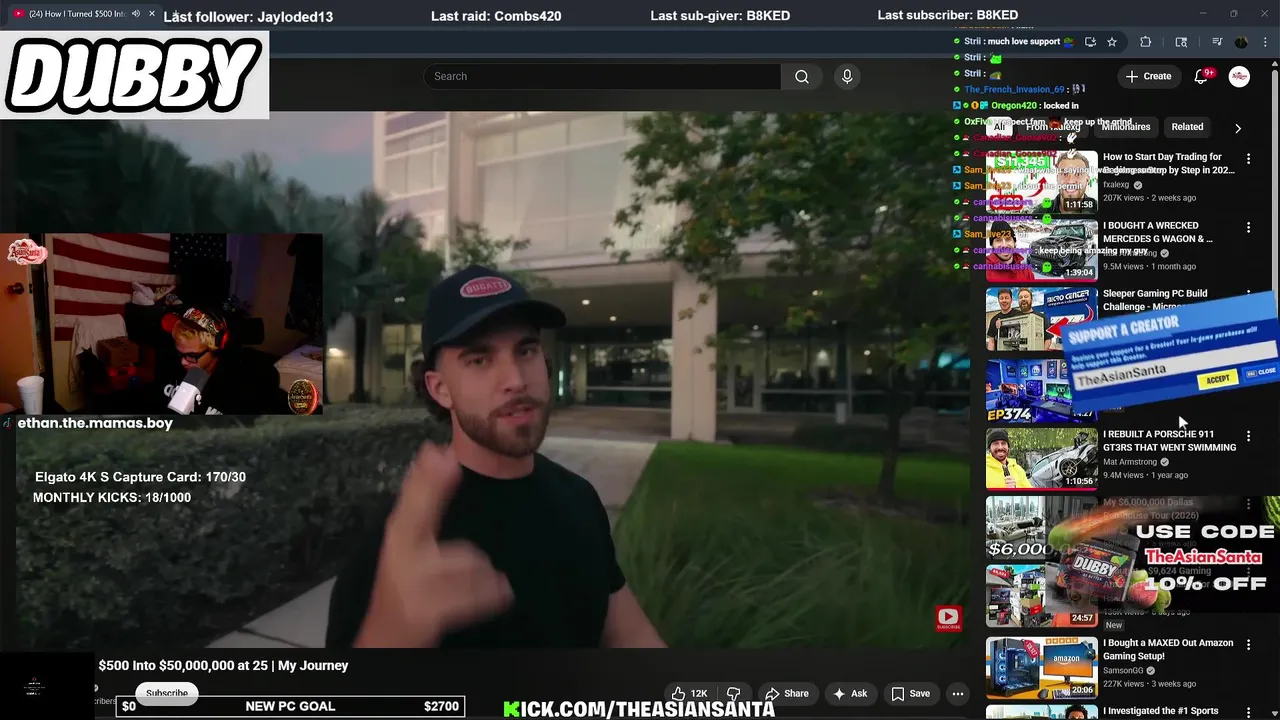Select the 'Related' filter chip

pos(1187,127)
